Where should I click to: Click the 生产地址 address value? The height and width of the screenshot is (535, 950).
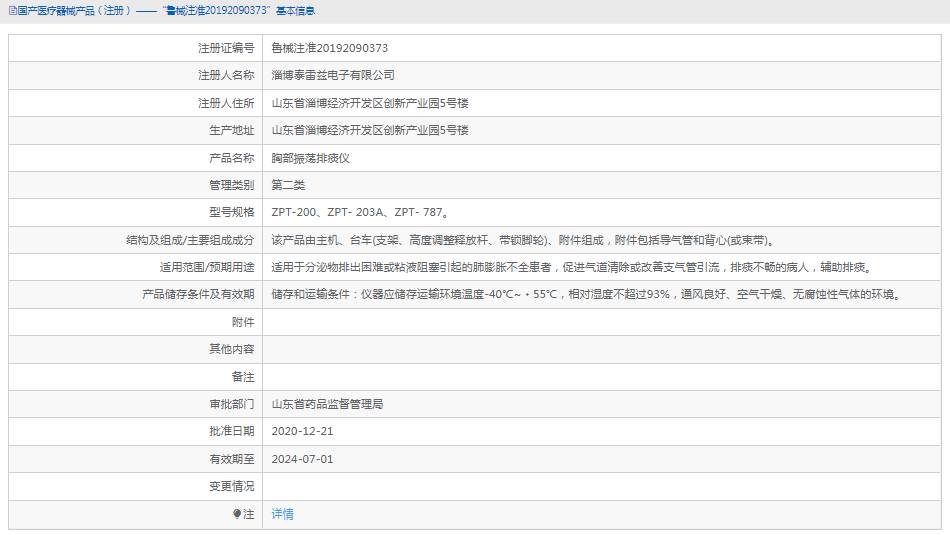point(370,130)
